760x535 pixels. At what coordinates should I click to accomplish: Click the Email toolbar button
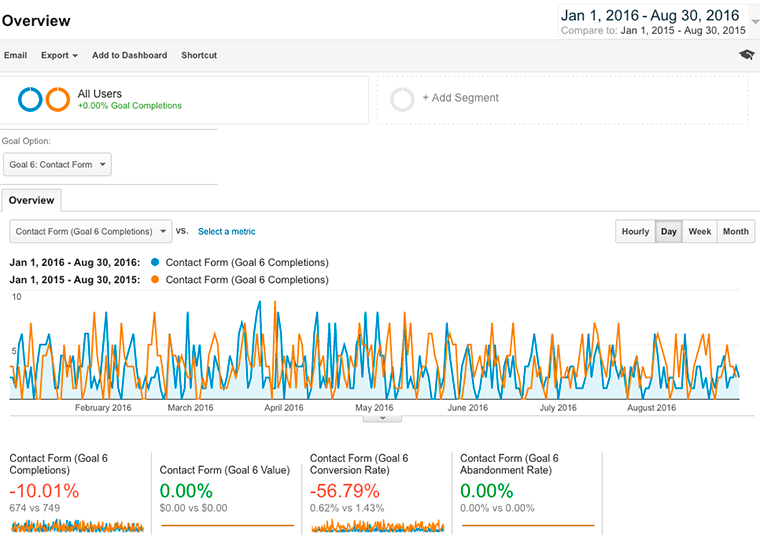click(16, 55)
